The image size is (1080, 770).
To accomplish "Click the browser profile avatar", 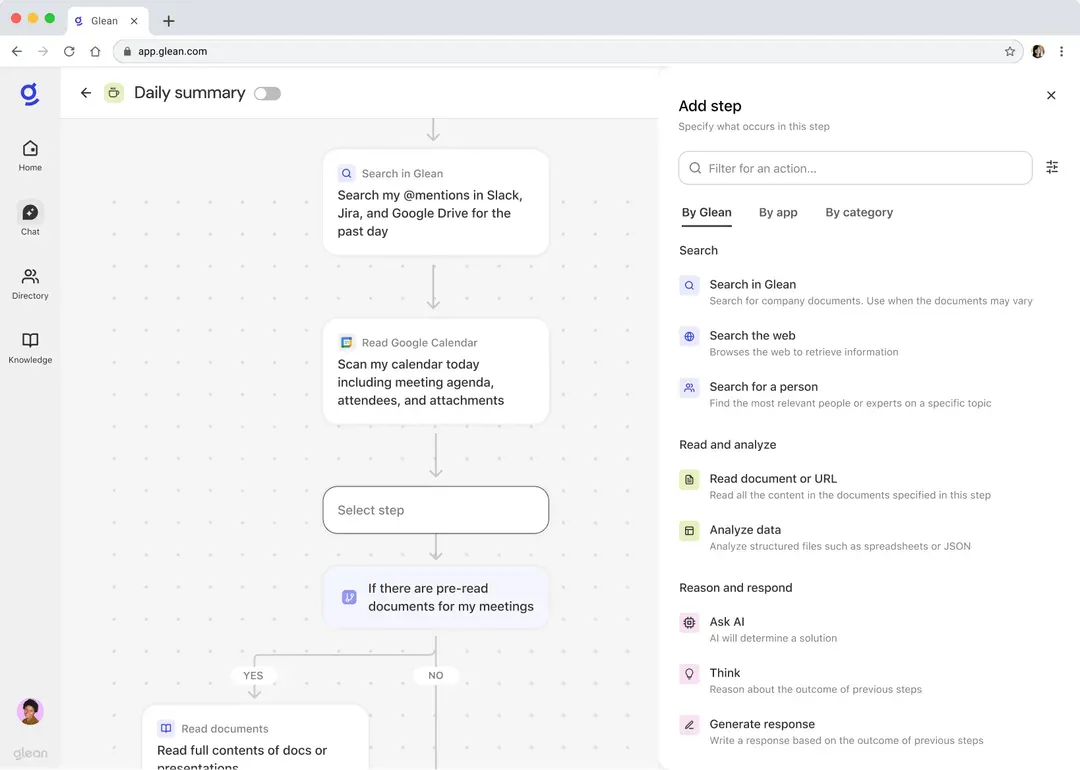I will [1038, 51].
